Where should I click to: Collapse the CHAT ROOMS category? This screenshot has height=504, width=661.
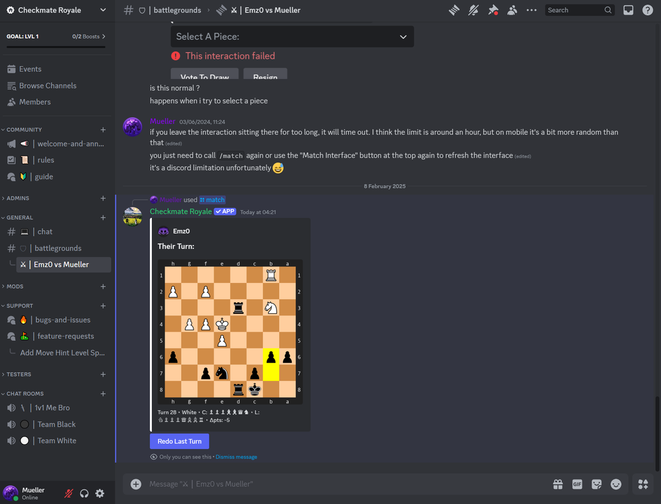click(25, 394)
